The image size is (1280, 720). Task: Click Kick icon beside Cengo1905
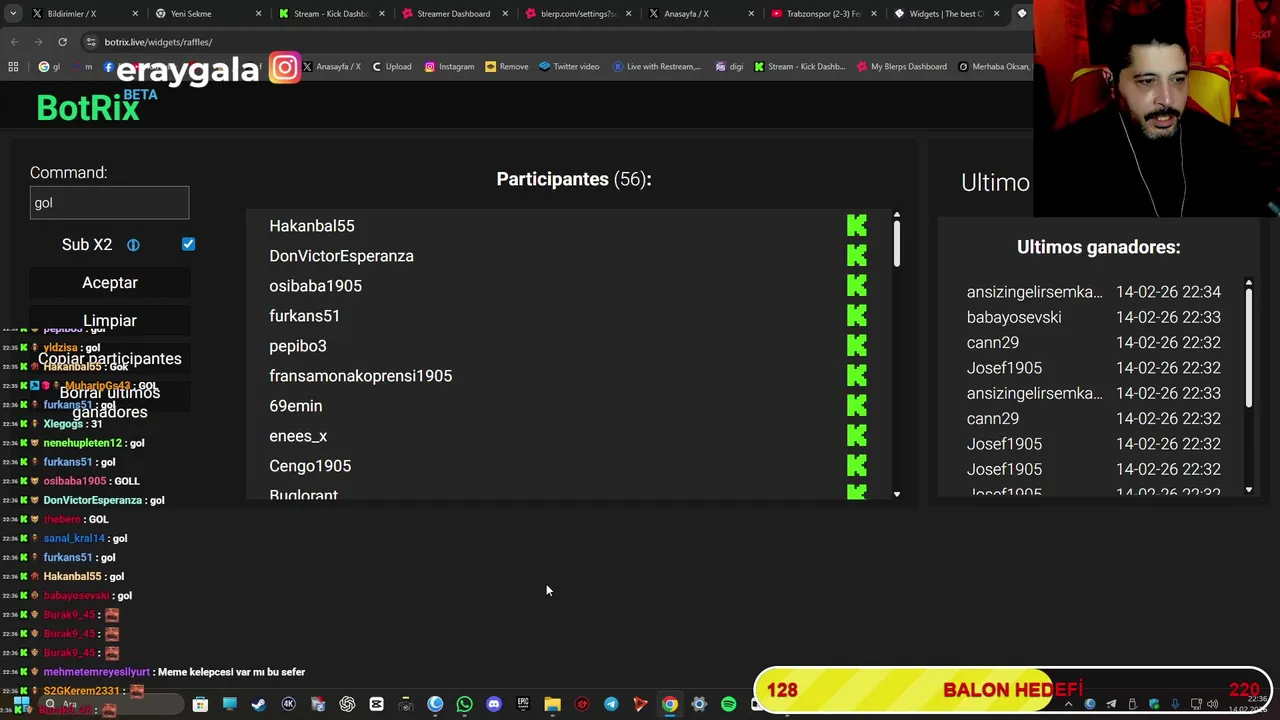click(857, 466)
